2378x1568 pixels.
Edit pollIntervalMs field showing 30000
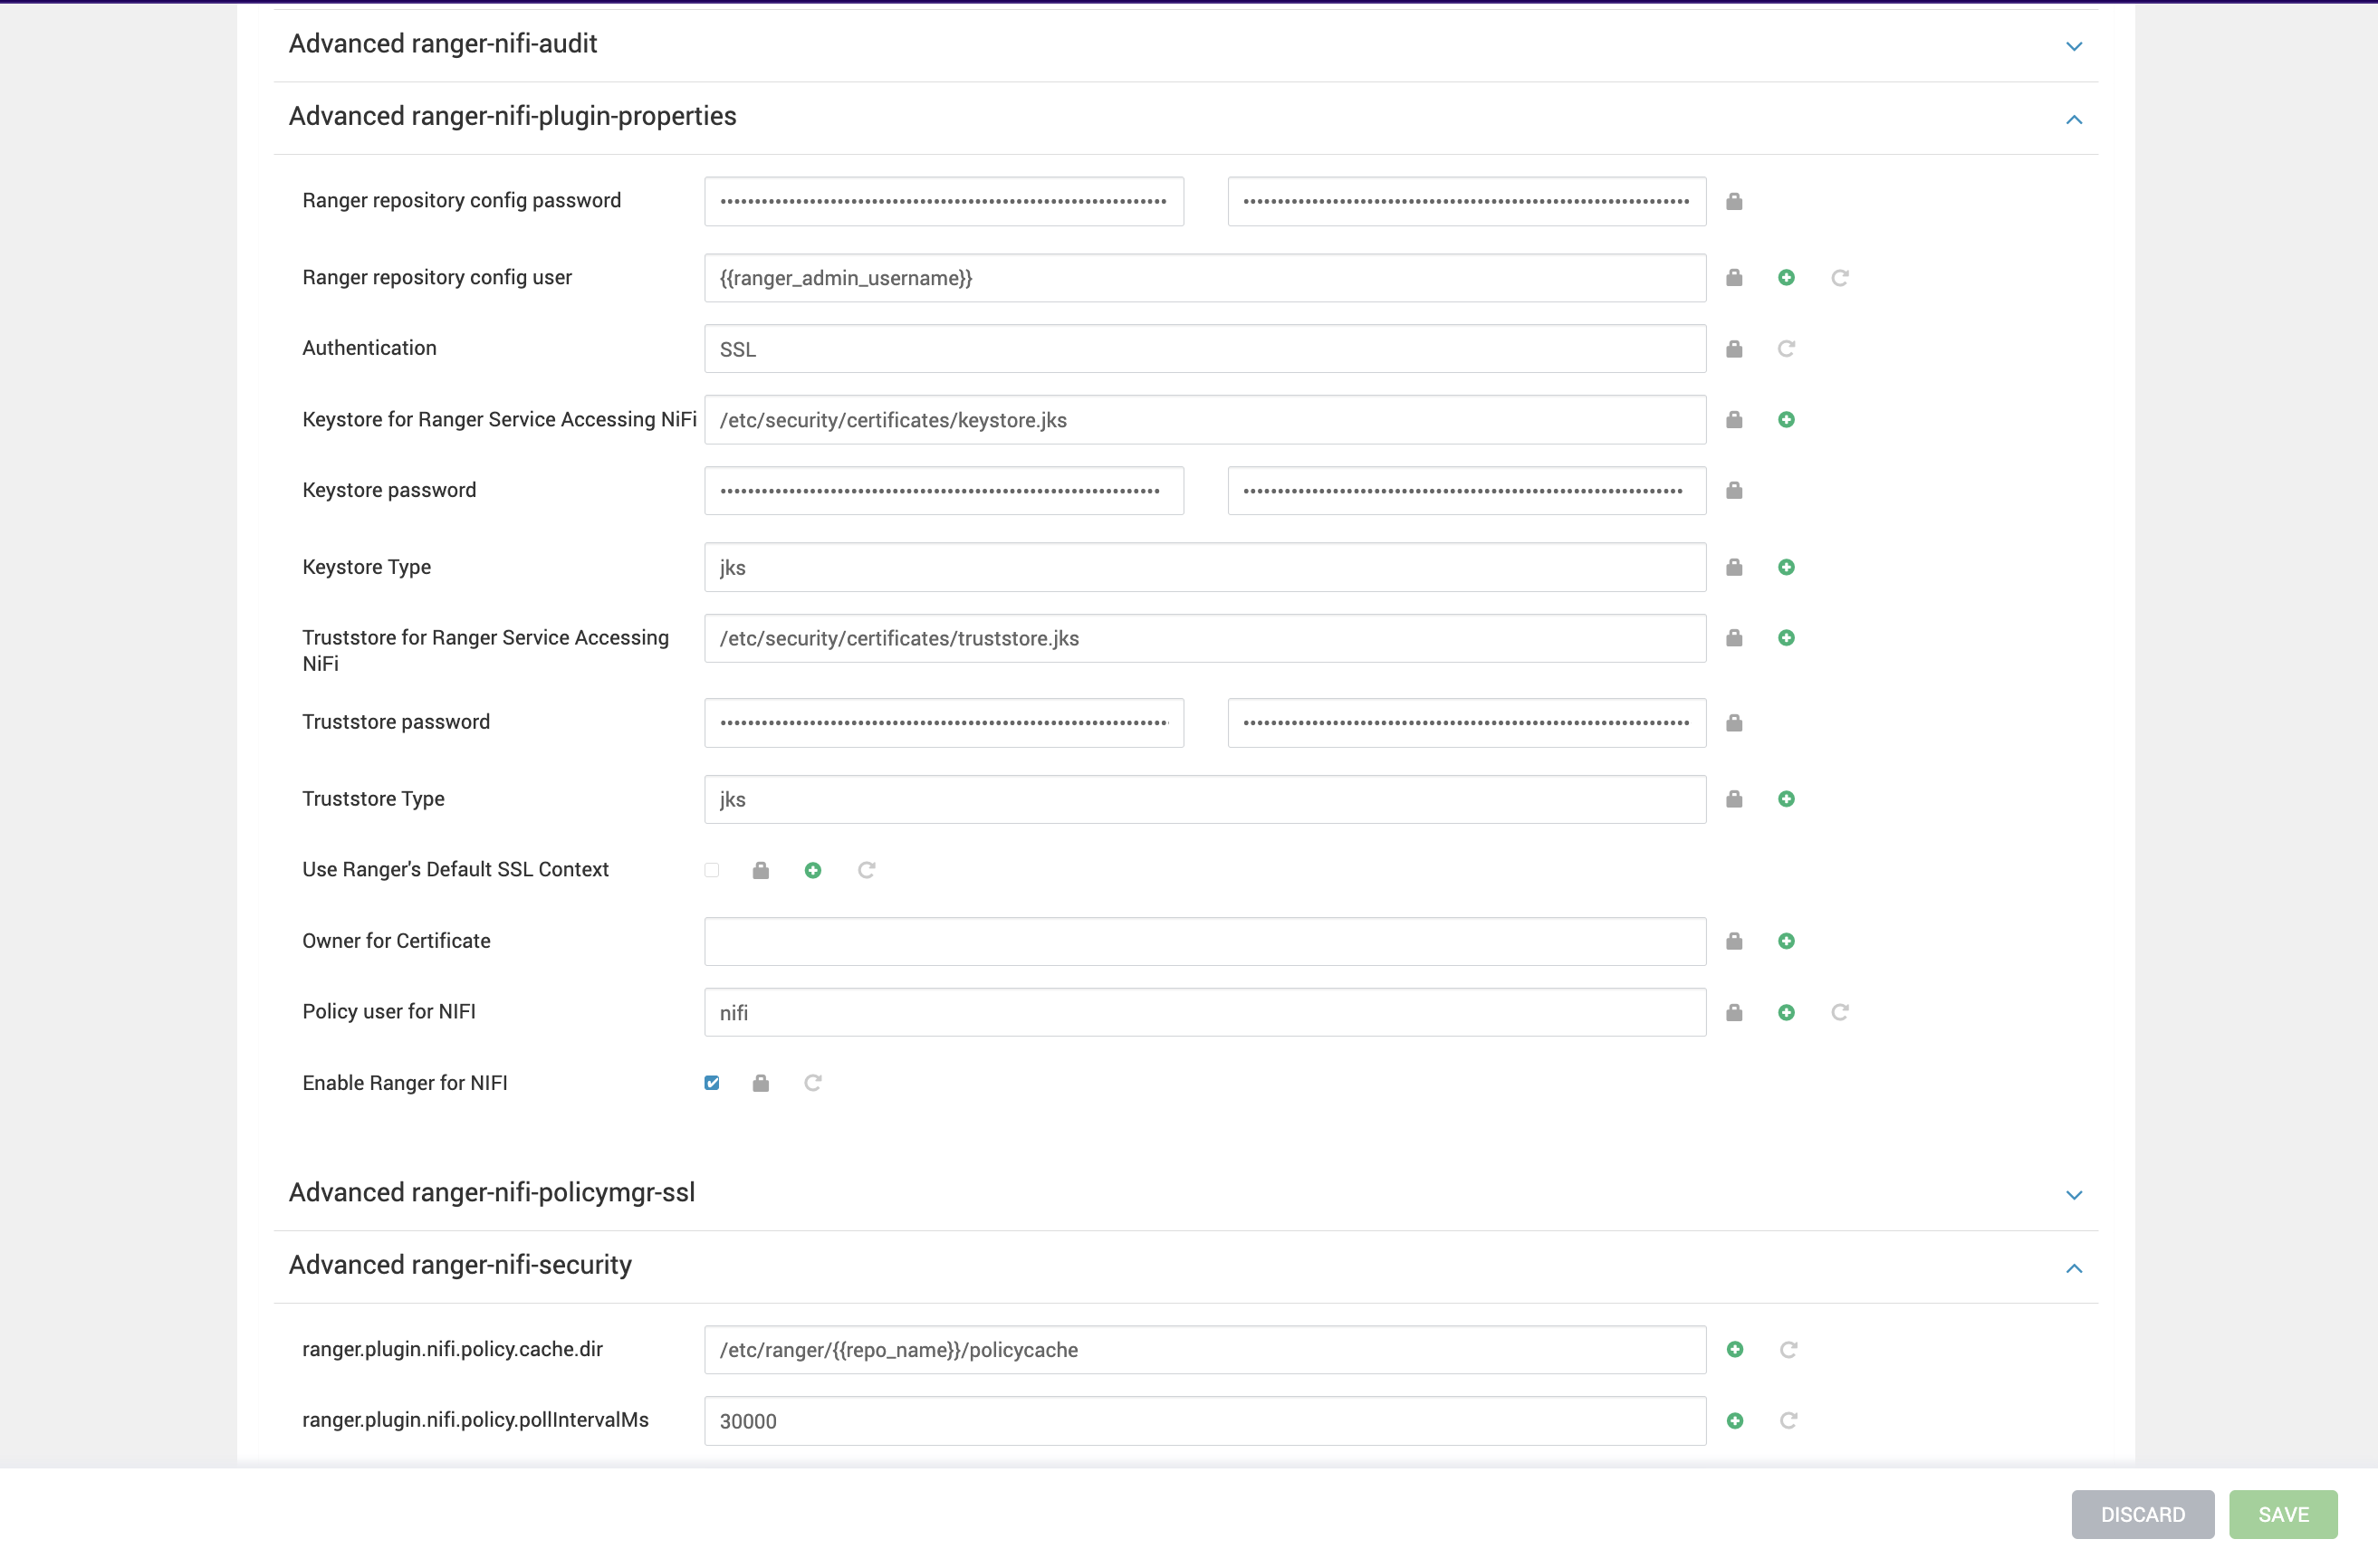pyautogui.click(x=1204, y=1421)
